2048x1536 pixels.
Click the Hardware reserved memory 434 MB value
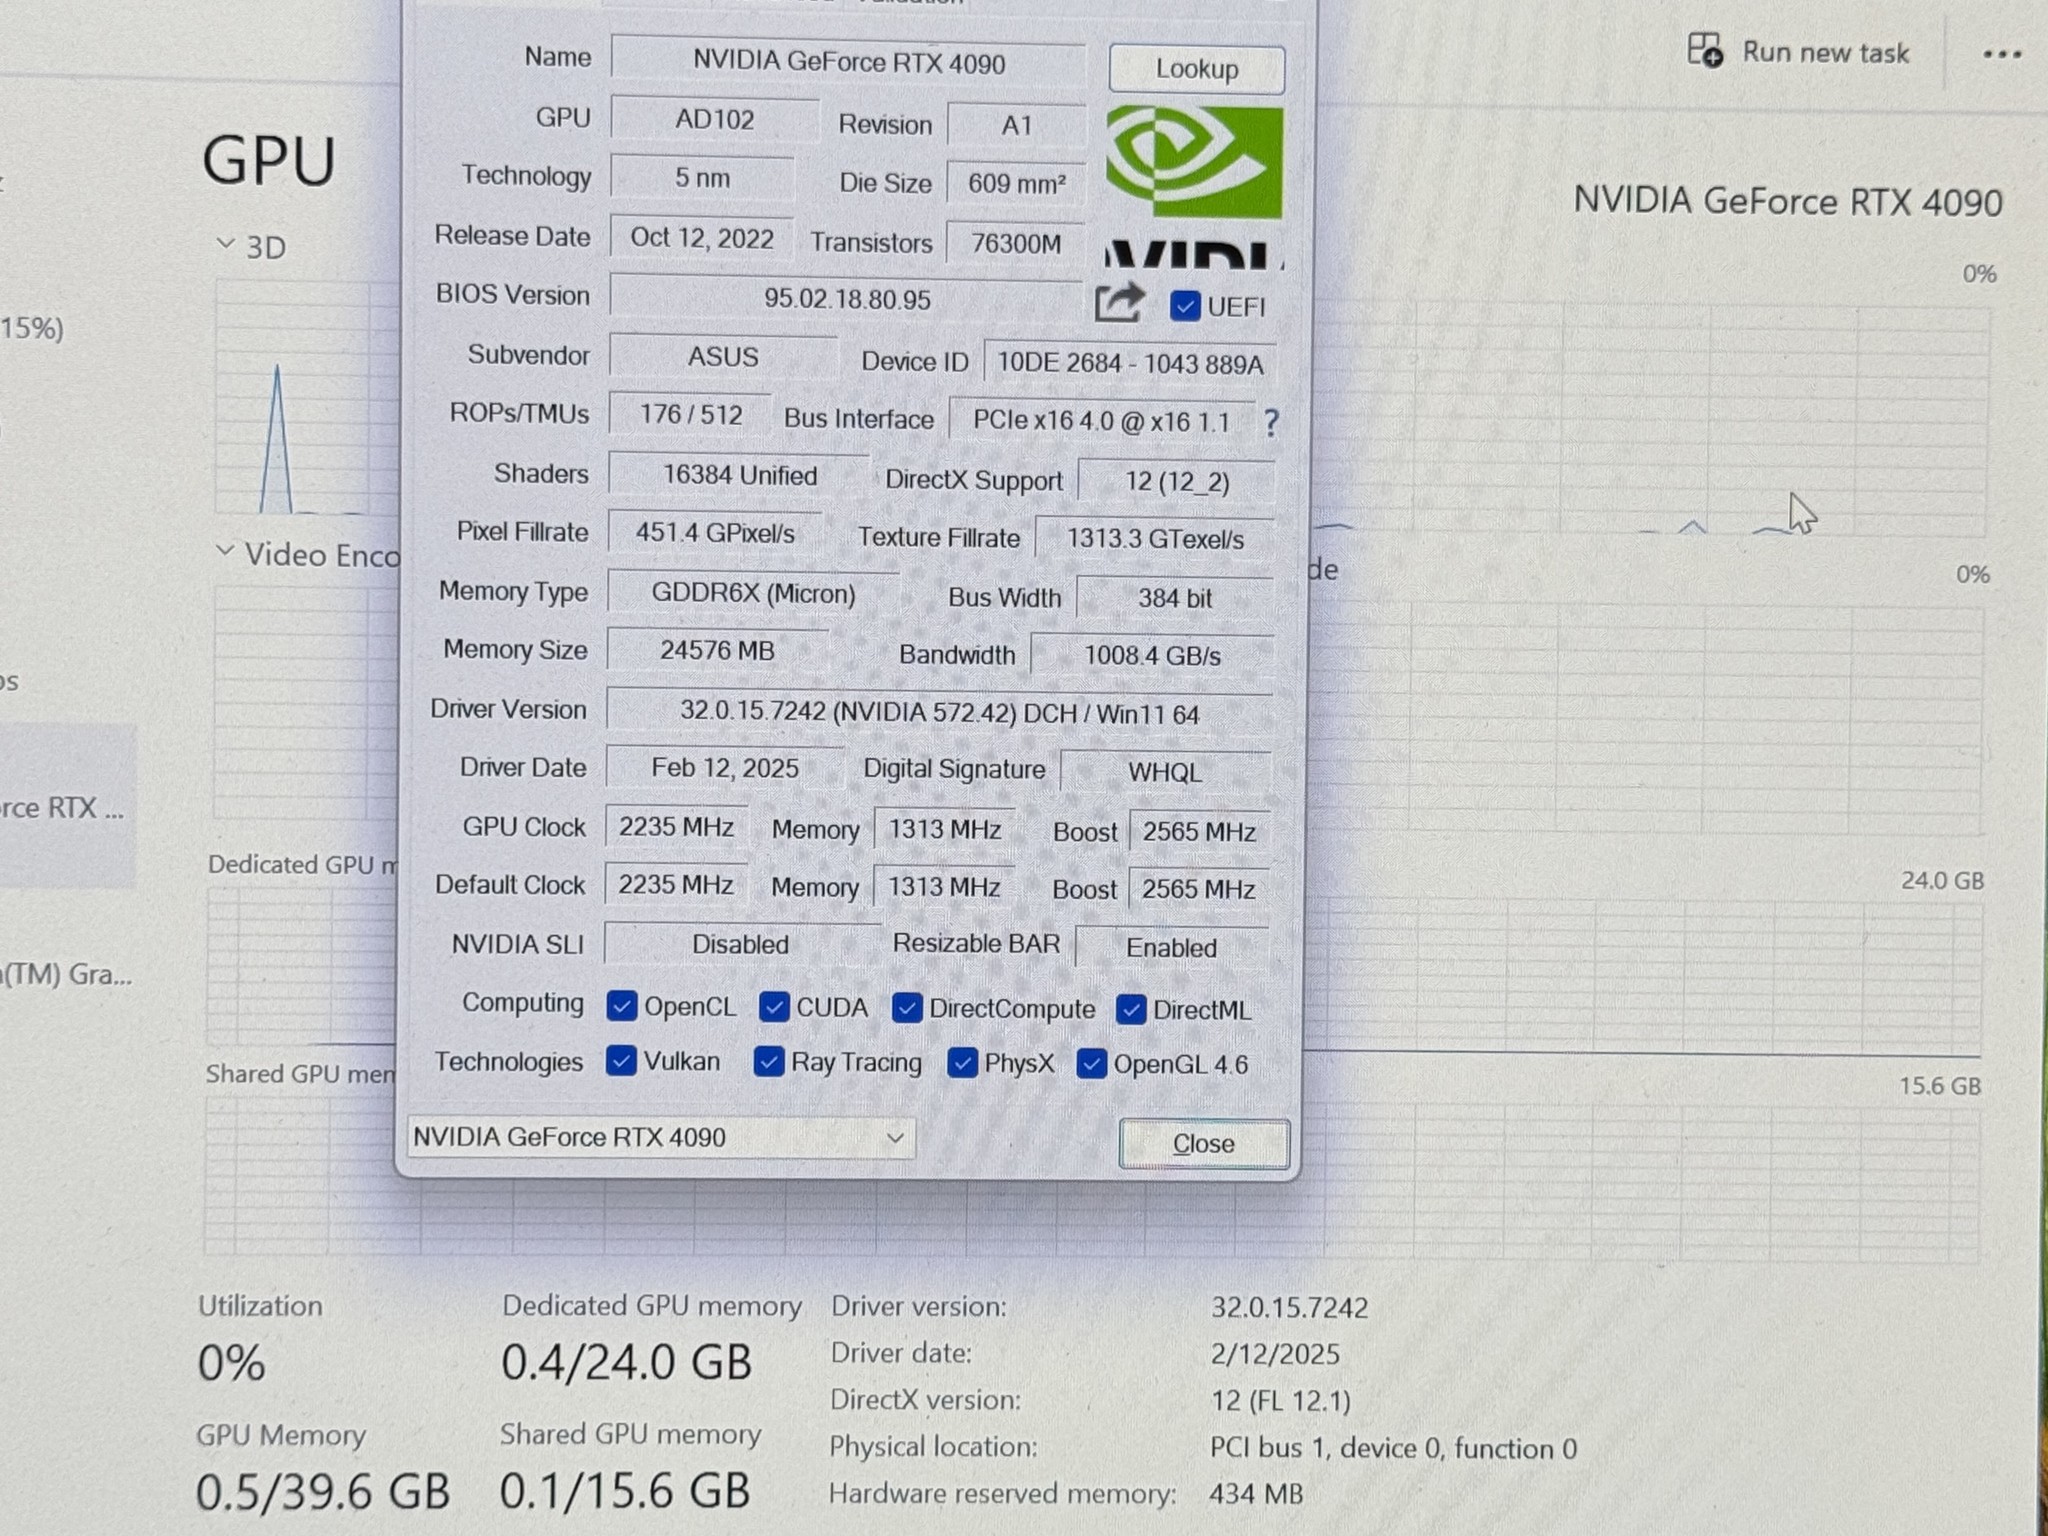point(1256,1494)
